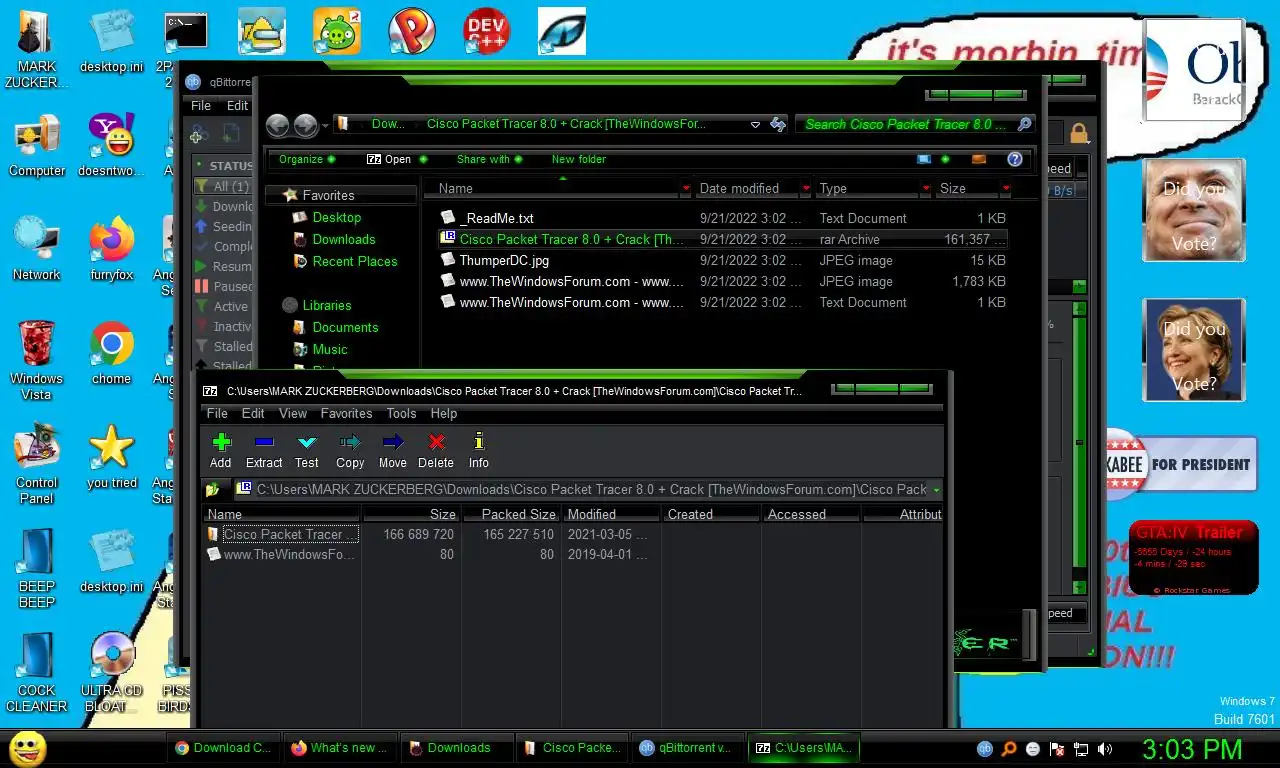This screenshot has width=1280, height=768.
Task: Open Recent Places in Explorer sidebar
Action: tap(354, 261)
